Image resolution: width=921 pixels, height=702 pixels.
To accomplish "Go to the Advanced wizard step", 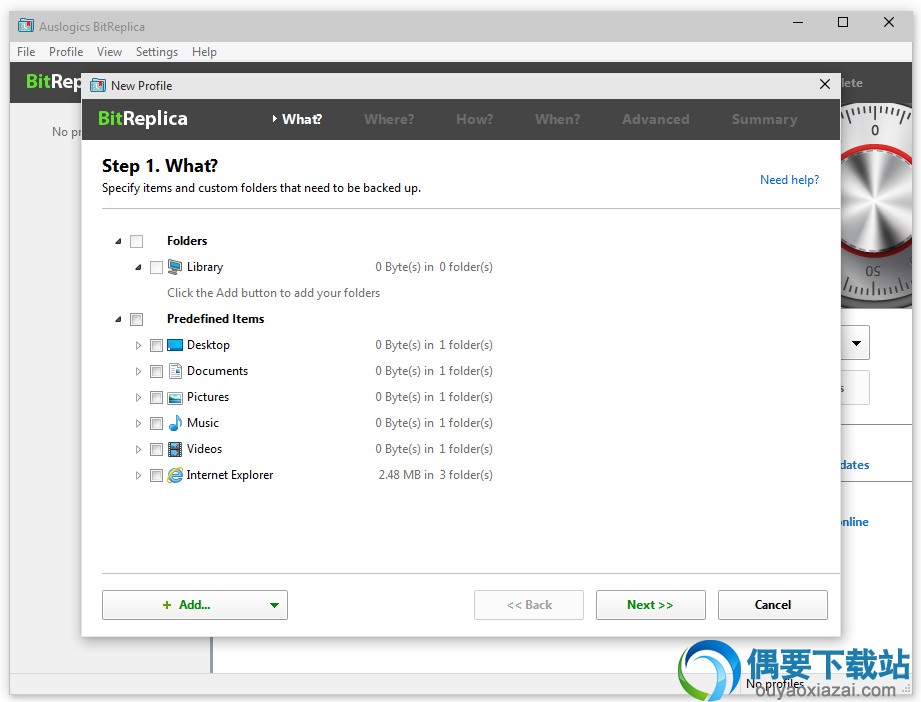I will (x=656, y=119).
